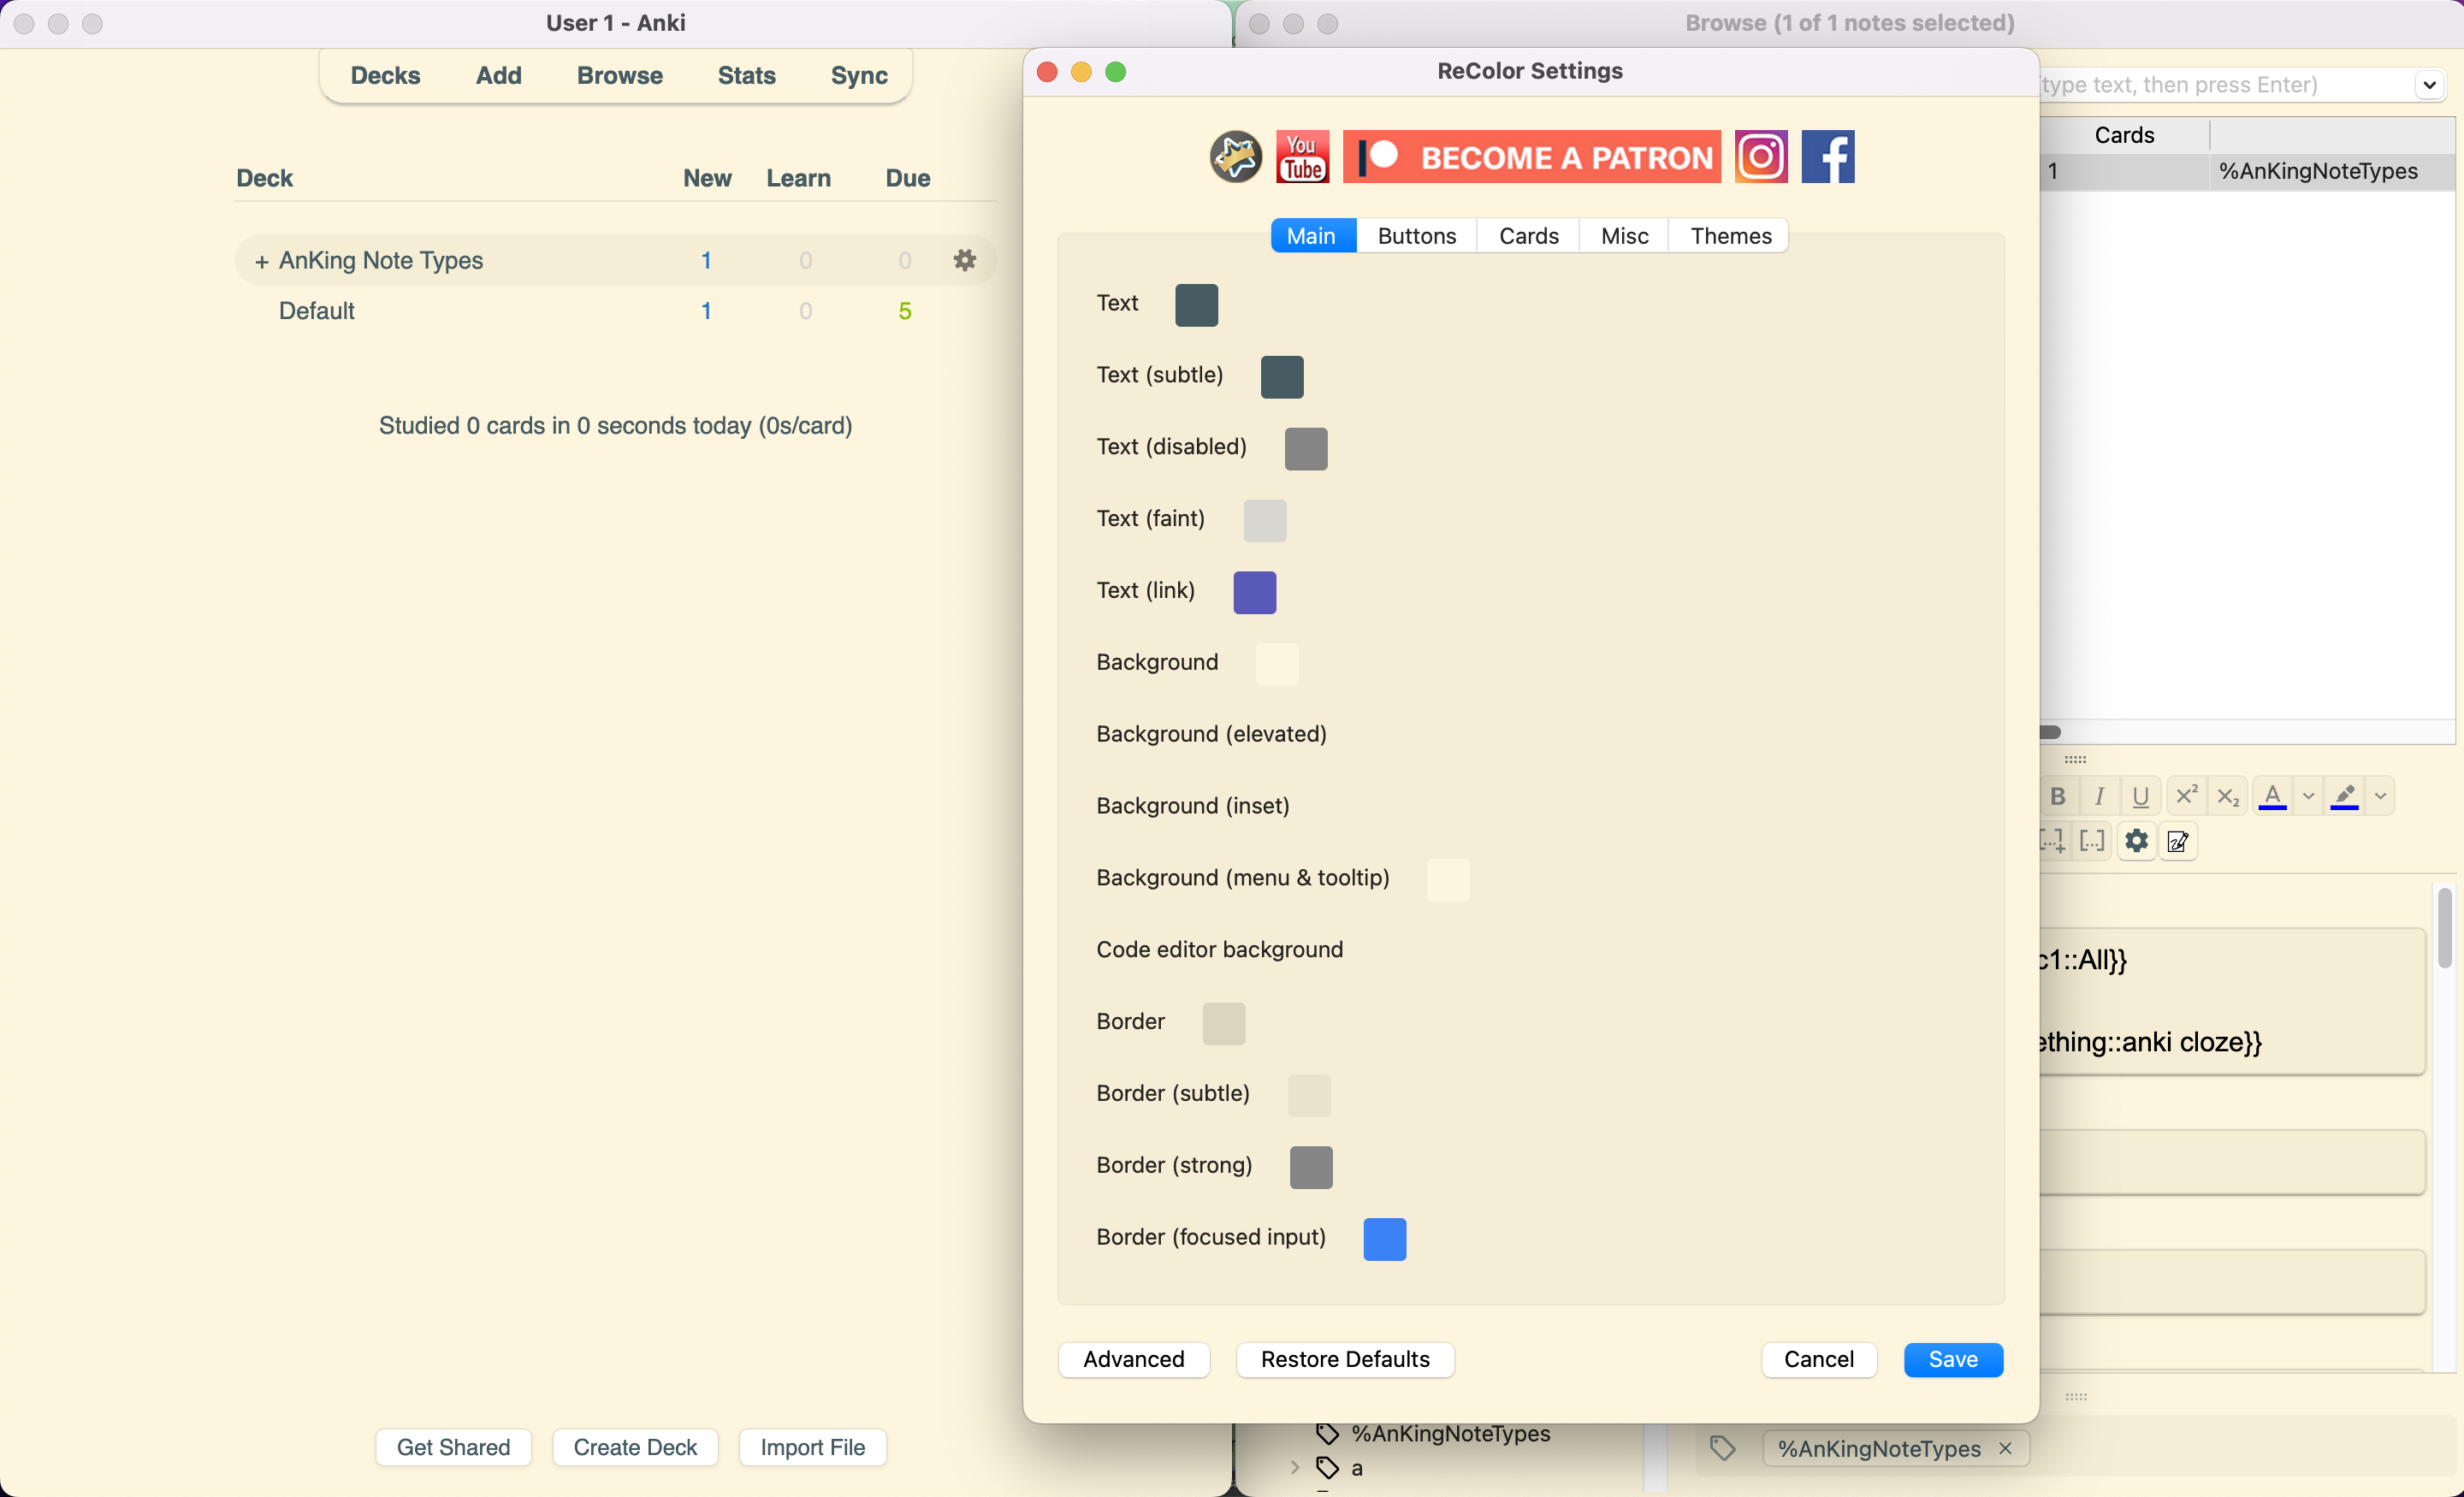2464x1497 pixels.
Task: Apply subscript formatting in editor
Action: click(2227, 796)
